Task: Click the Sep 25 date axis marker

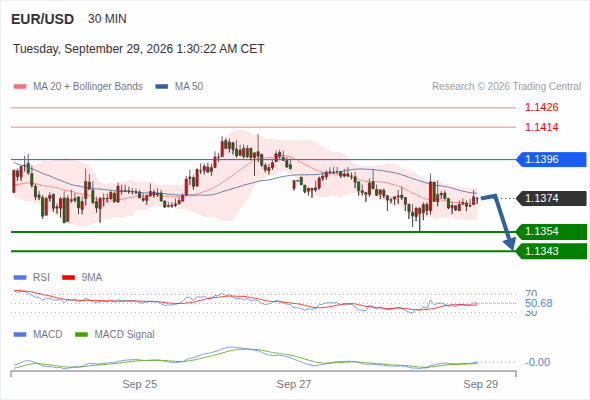Action: [140, 384]
